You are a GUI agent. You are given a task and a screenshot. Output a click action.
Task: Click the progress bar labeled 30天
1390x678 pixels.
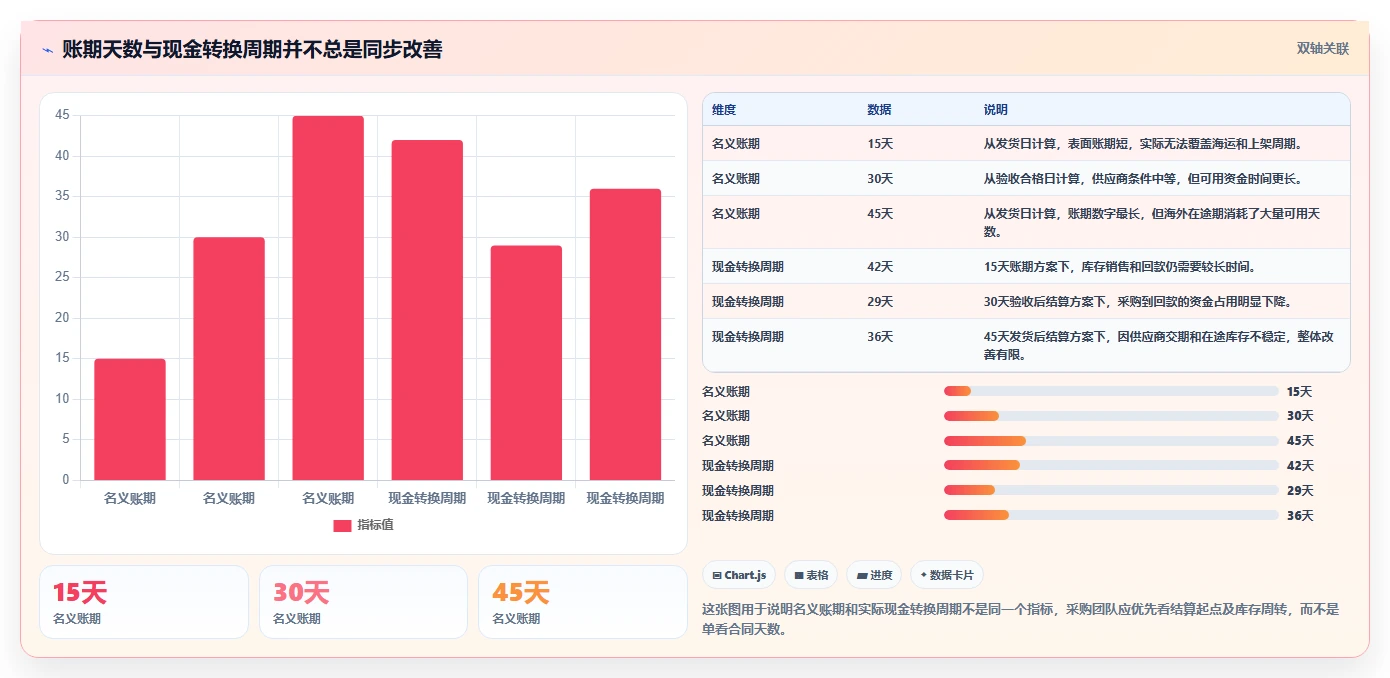pos(1111,416)
